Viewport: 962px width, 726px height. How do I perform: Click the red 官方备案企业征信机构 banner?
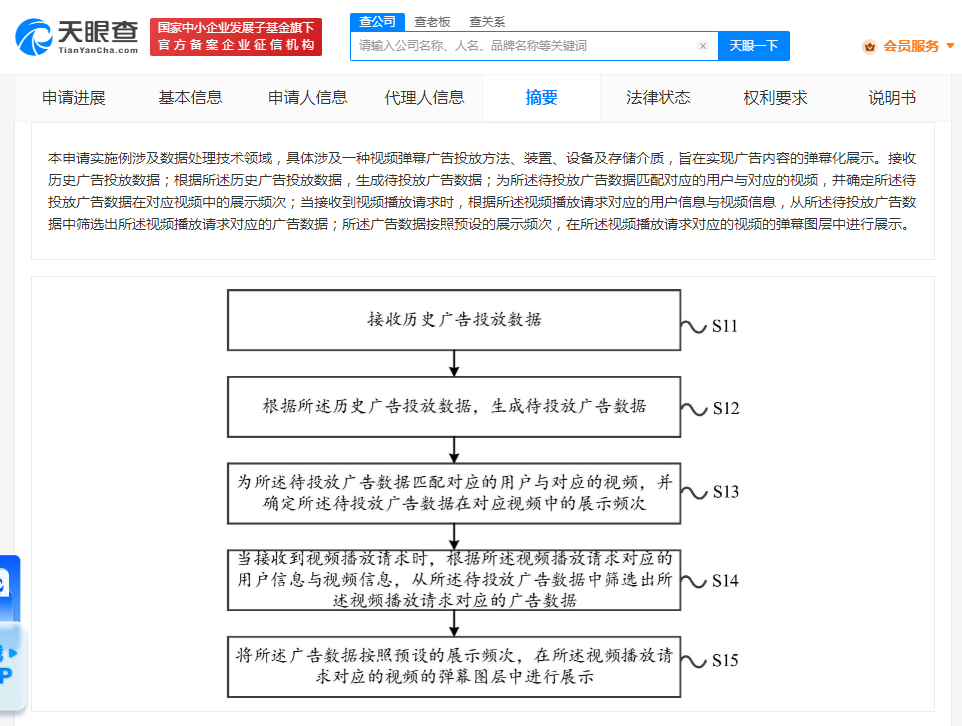pyautogui.click(x=236, y=37)
